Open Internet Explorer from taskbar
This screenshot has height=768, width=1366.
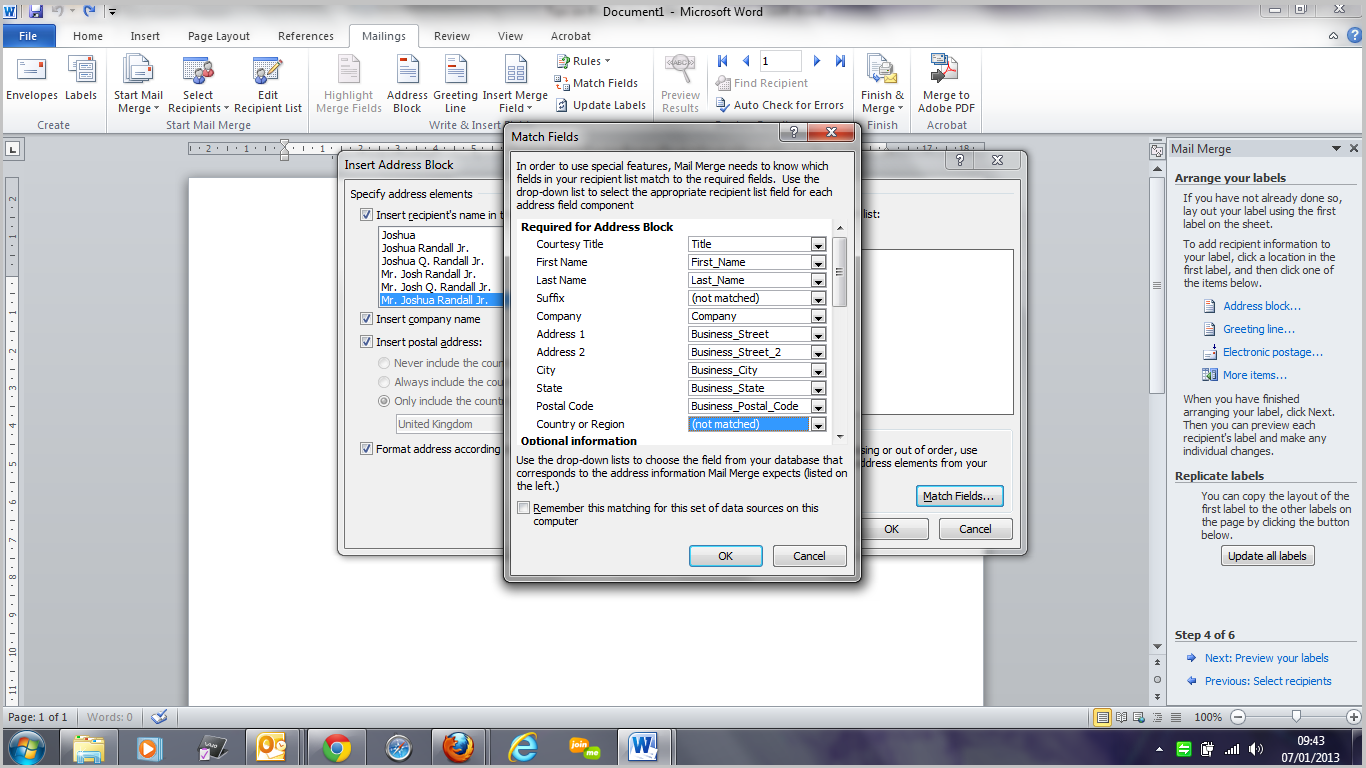pyautogui.click(x=523, y=748)
